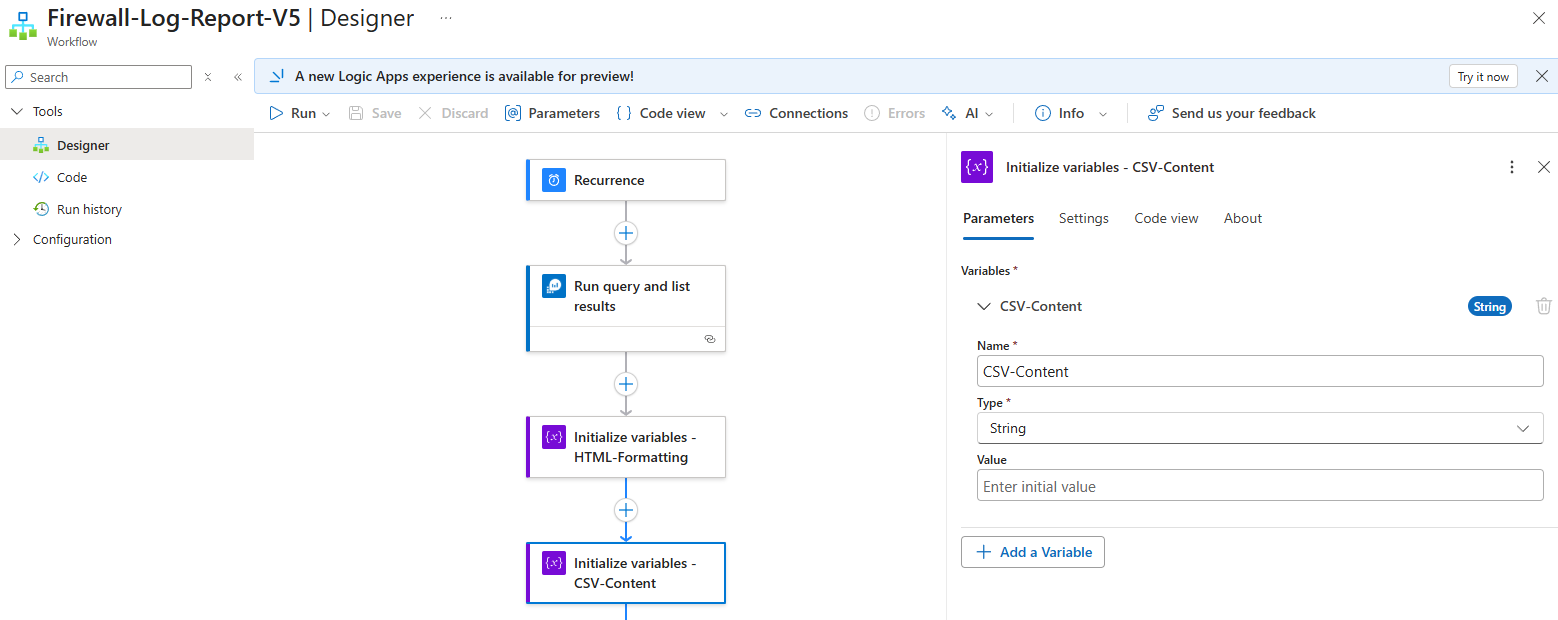
Task: Open Run history in the sidebar
Action: pyautogui.click(x=89, y=209)
